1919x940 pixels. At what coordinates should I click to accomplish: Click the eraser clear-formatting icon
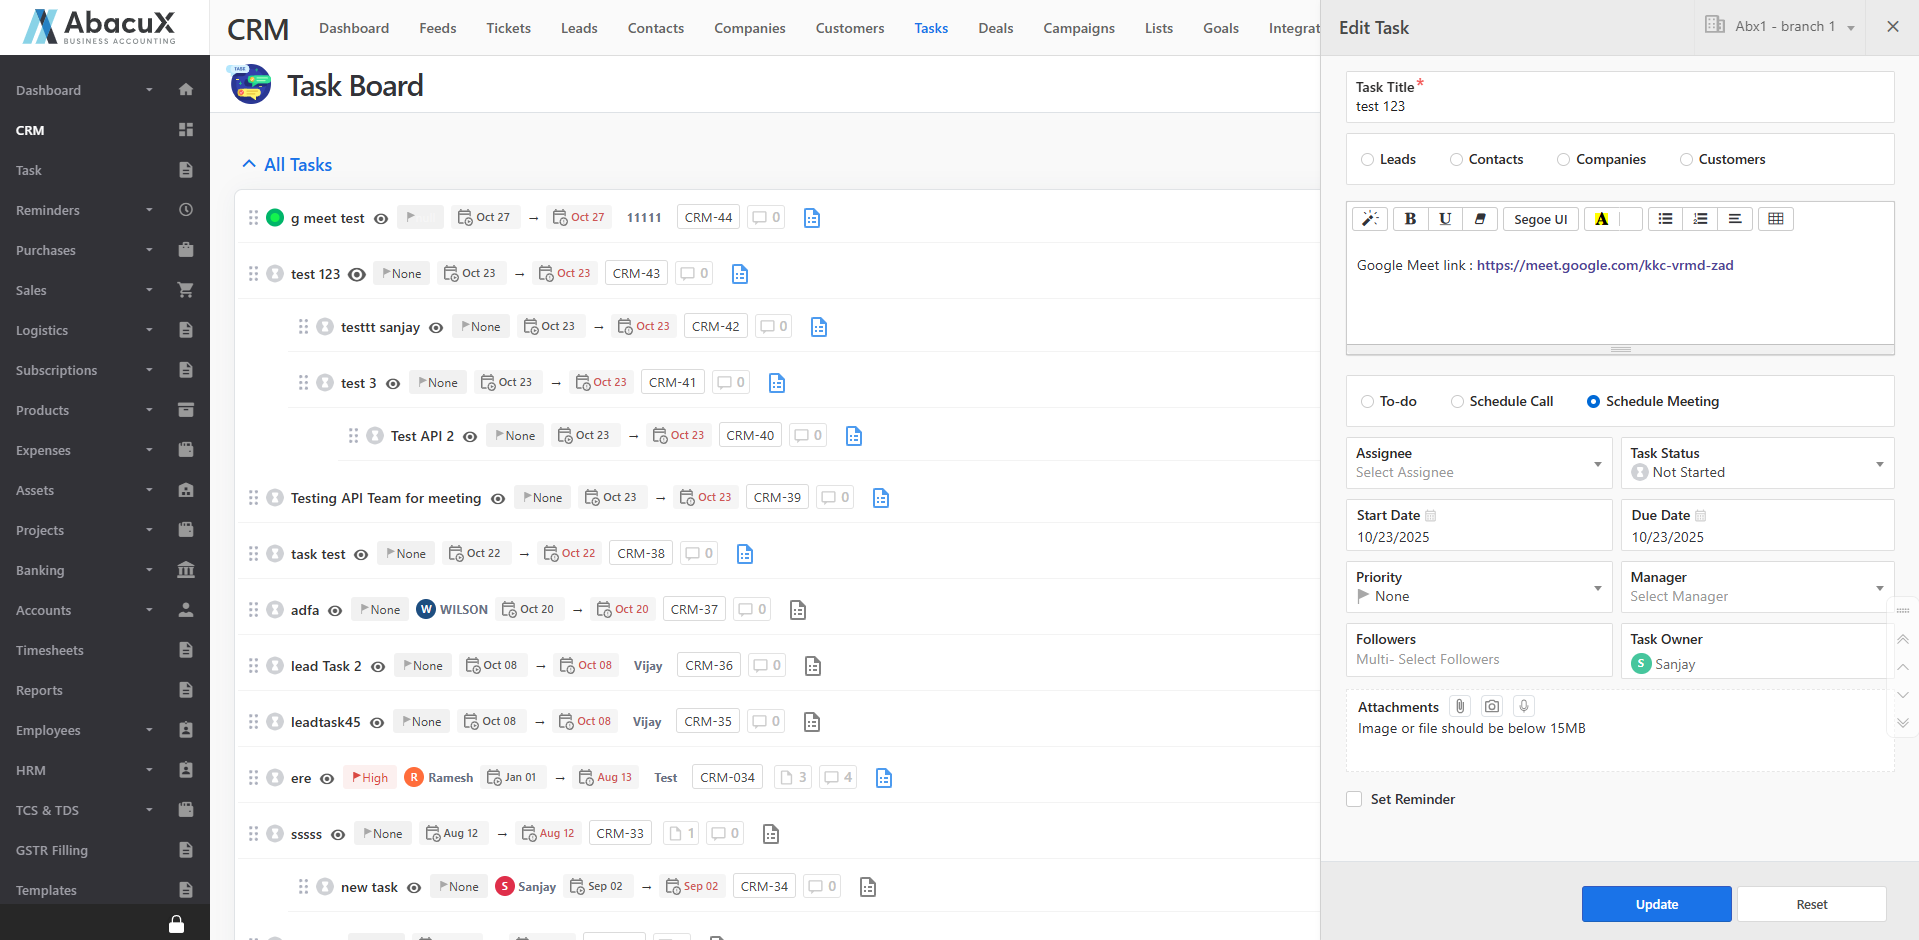[1480, 219]
